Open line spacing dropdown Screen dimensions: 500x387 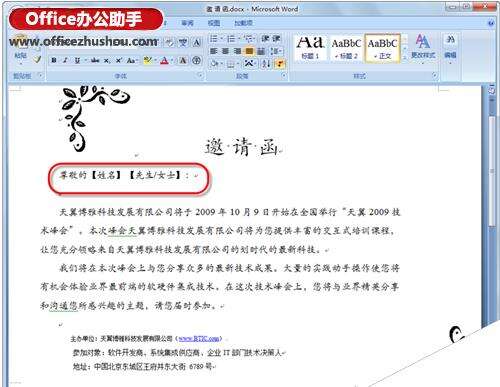pos(276,51)
